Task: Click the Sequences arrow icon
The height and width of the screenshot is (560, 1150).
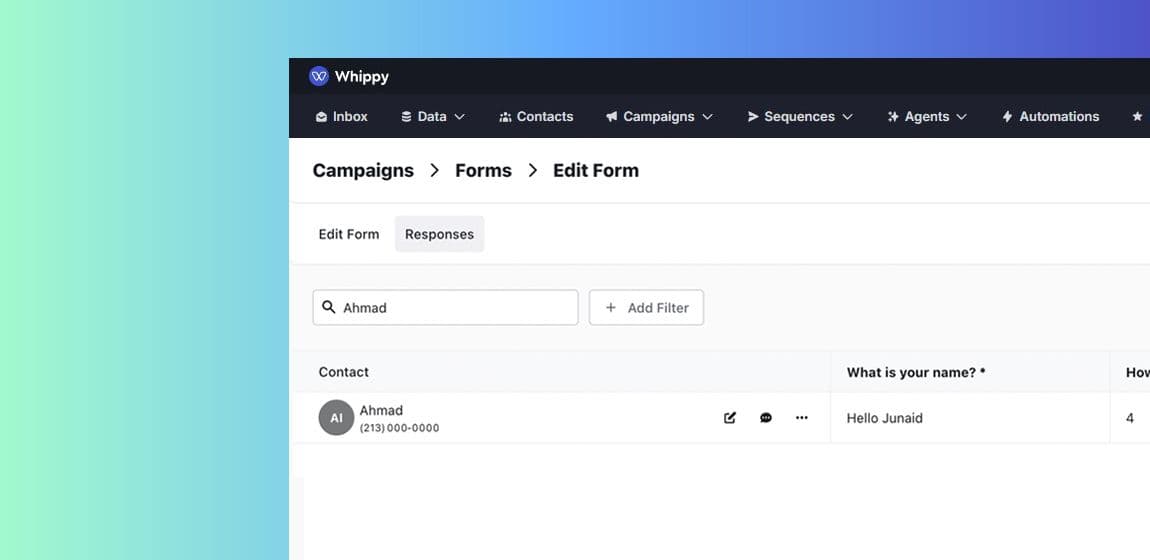Action: [752, 117]
